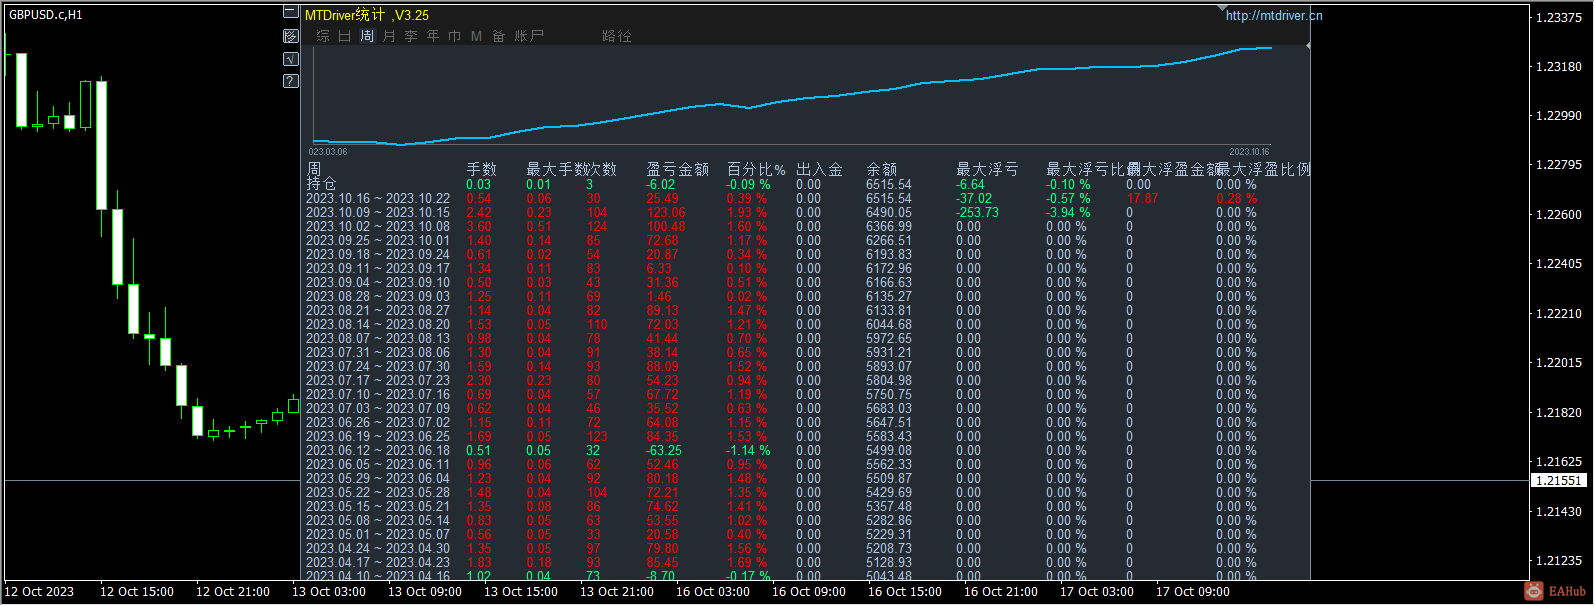Open help with the ? icon

pos(291,81)
